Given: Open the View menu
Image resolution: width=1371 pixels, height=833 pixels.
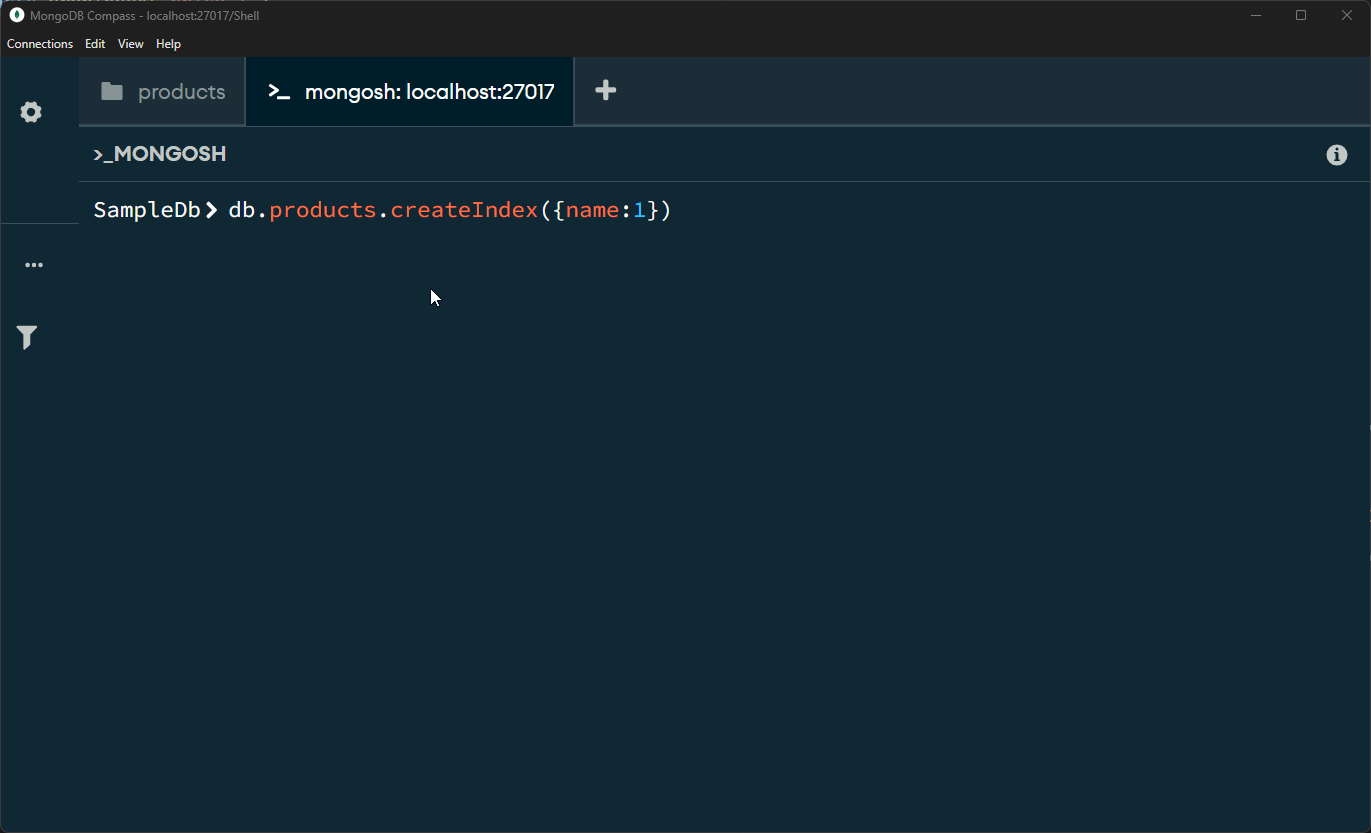Looking at the screenshot, I should coord(131,44).
